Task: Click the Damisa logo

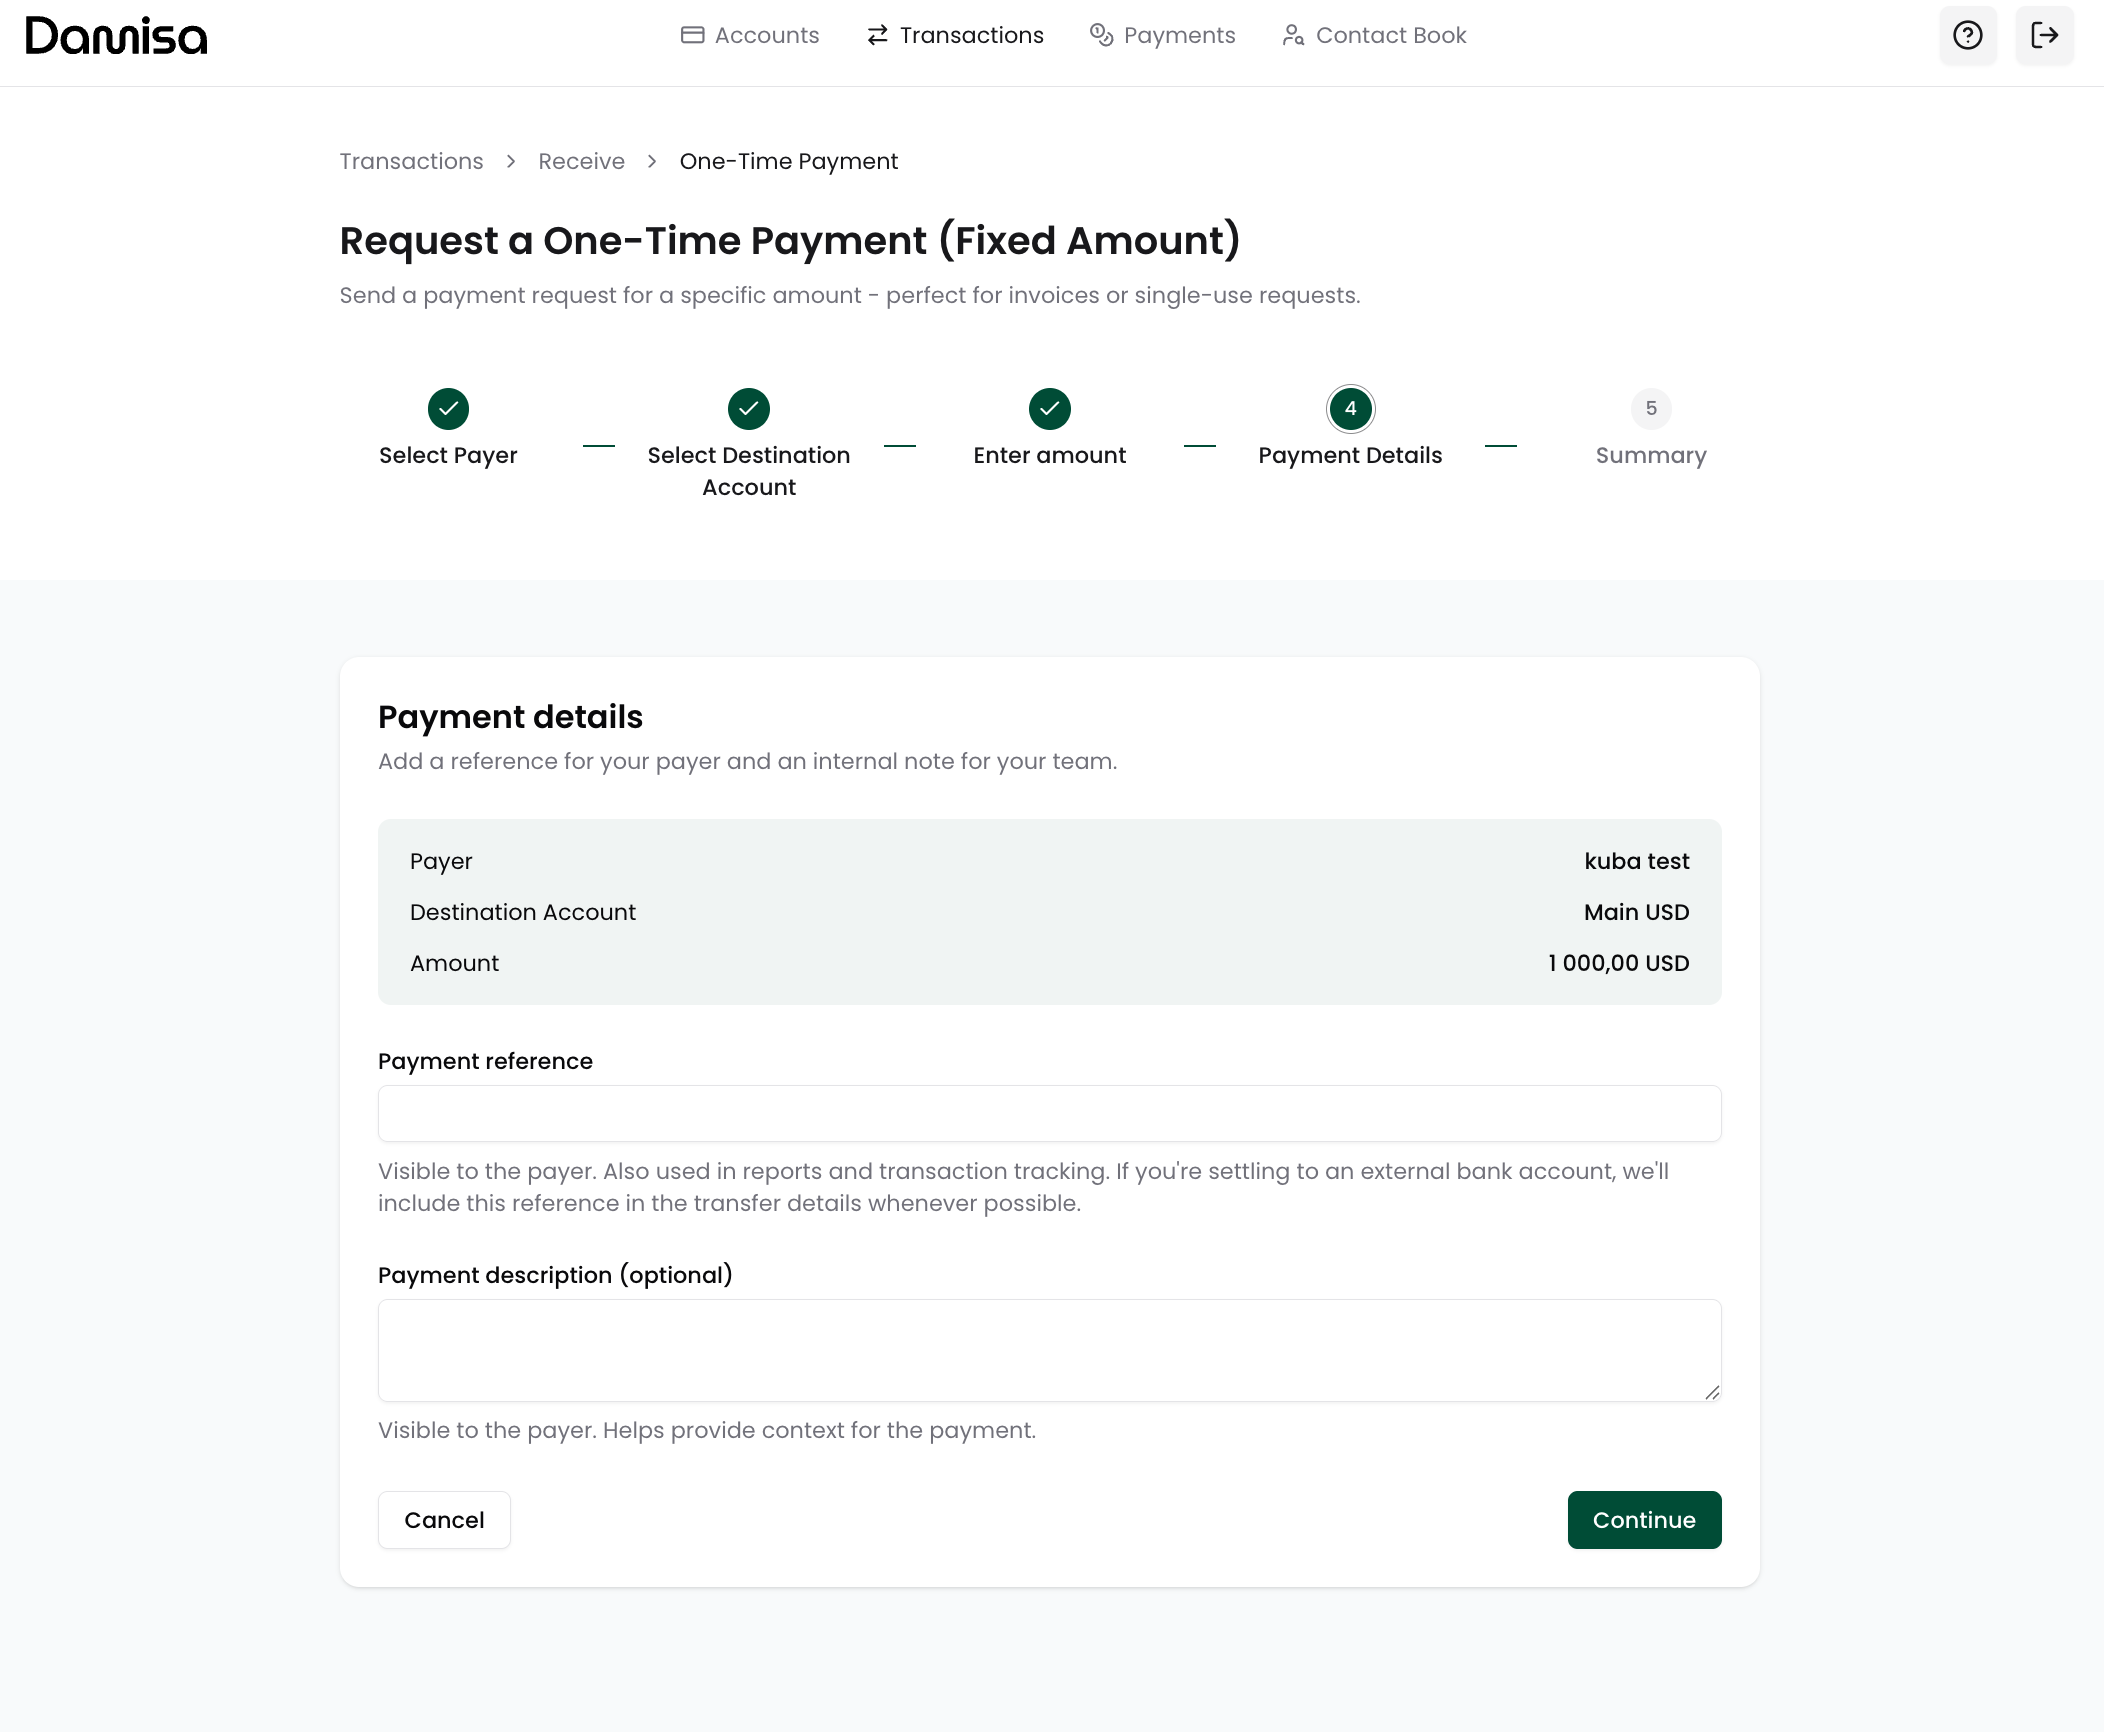Action: [x=116, y=36]
